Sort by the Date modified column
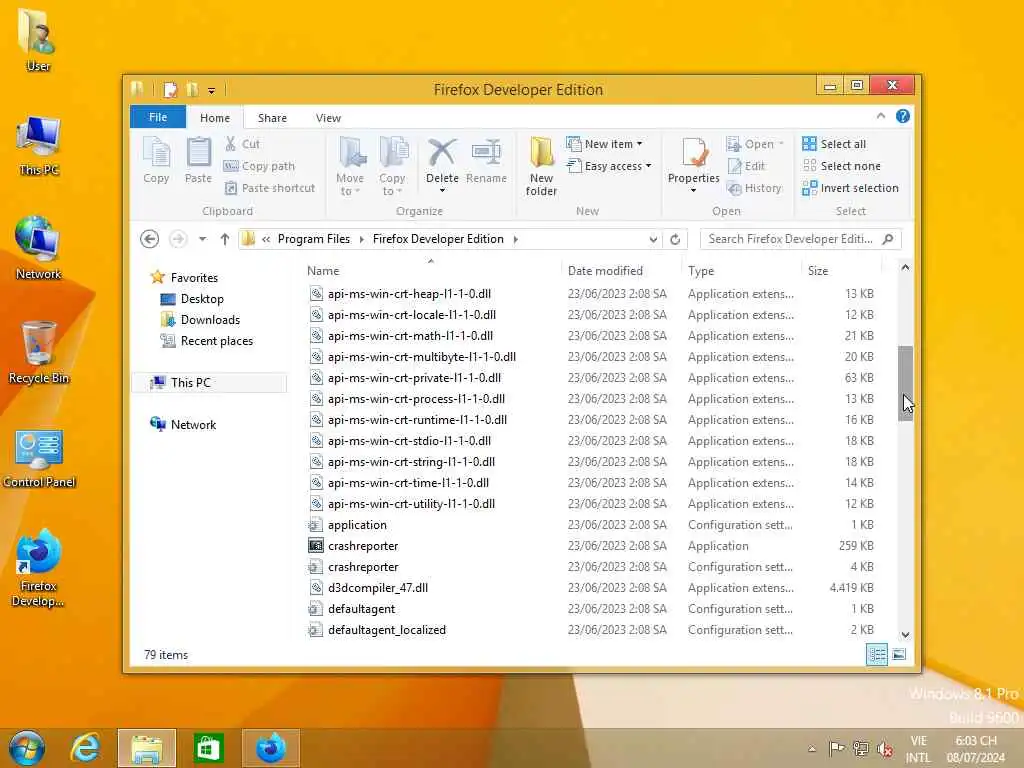The image size is (1024, 768). (x=620, y=270)
